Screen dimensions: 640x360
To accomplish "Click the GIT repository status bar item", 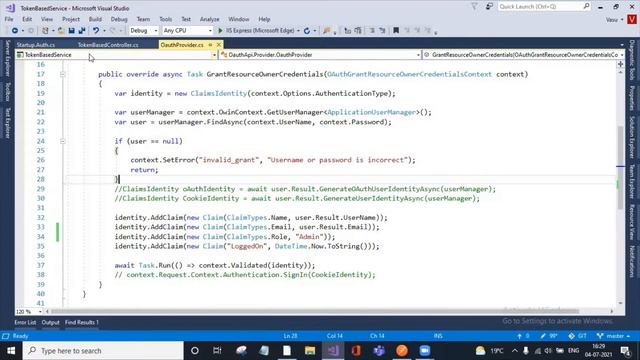I will 578,336.
